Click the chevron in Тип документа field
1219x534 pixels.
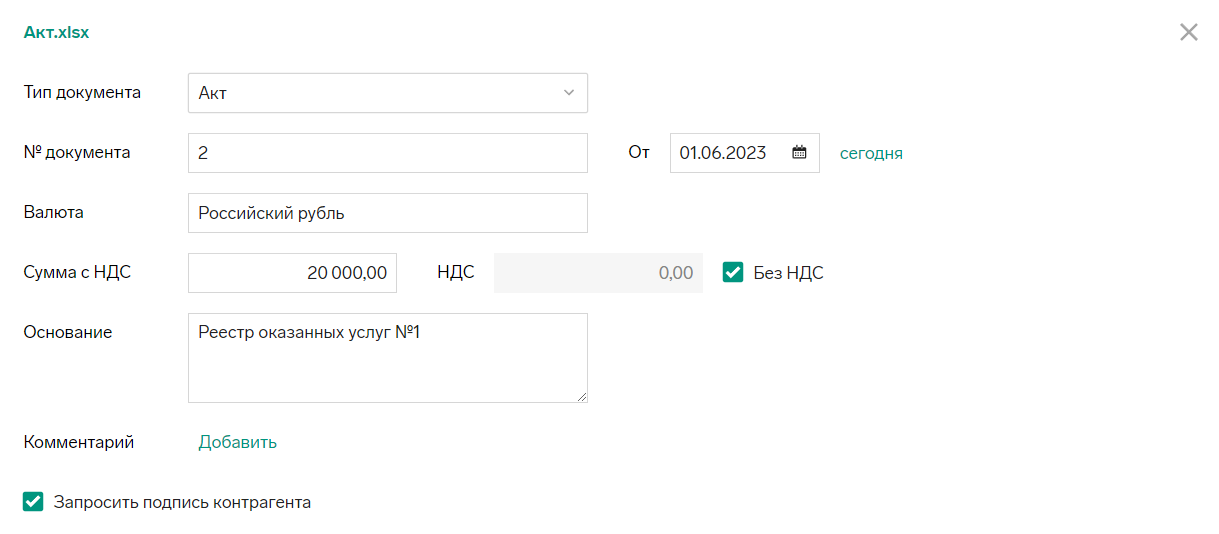tap(569, 93)
